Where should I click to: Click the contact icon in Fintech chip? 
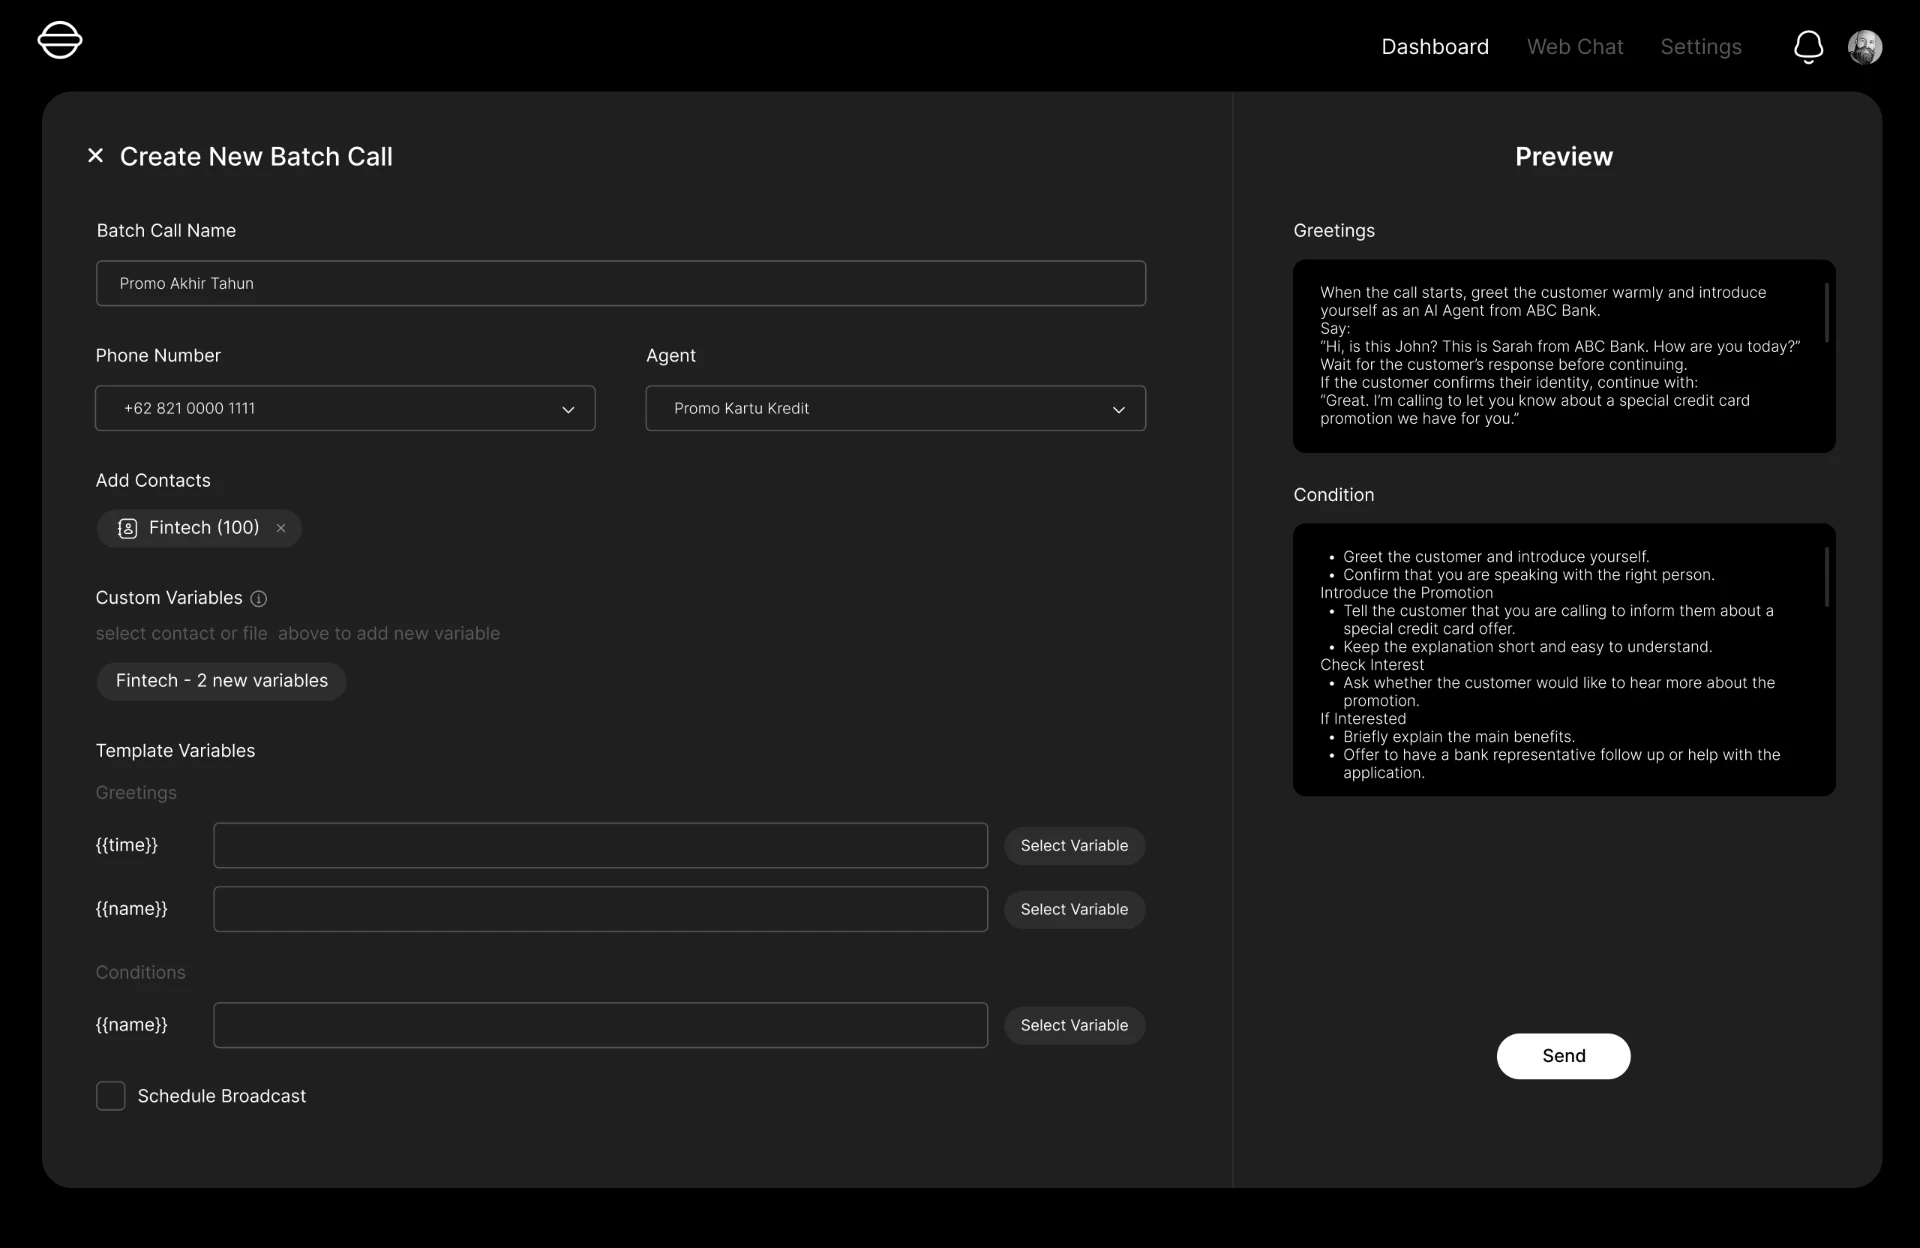pyautogui.click(x=127, y=528)
